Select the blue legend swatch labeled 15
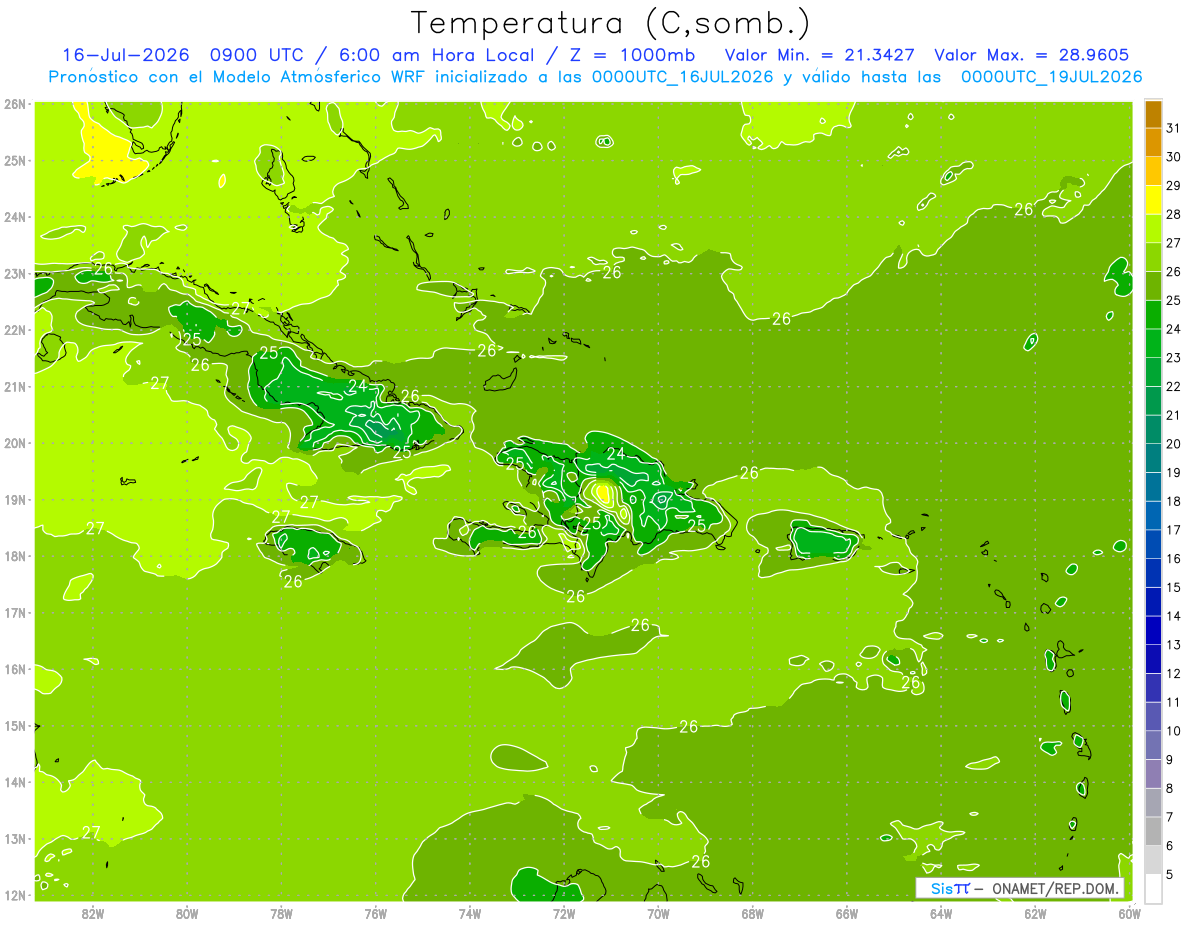1200x927 pixels. [x=1153, y=573]
